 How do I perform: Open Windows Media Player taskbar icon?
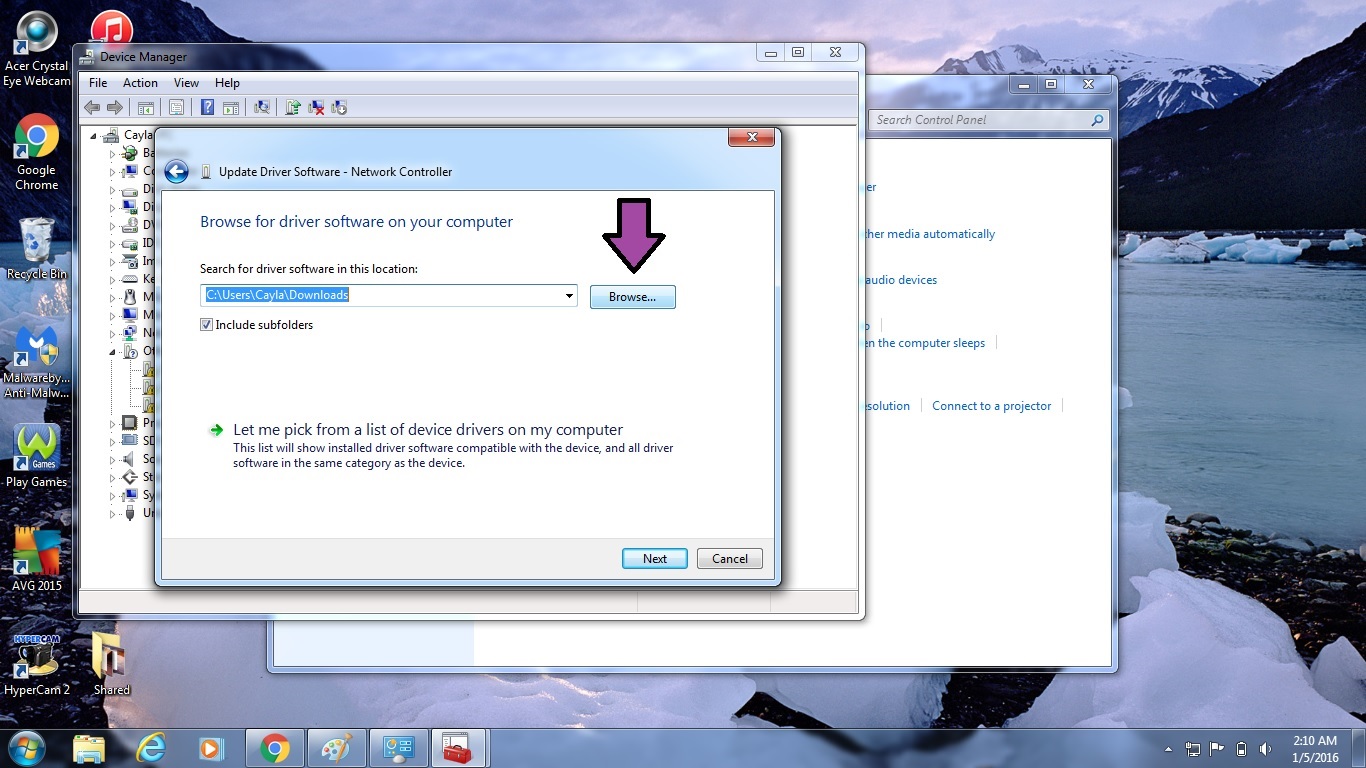(x=210, y=748)
